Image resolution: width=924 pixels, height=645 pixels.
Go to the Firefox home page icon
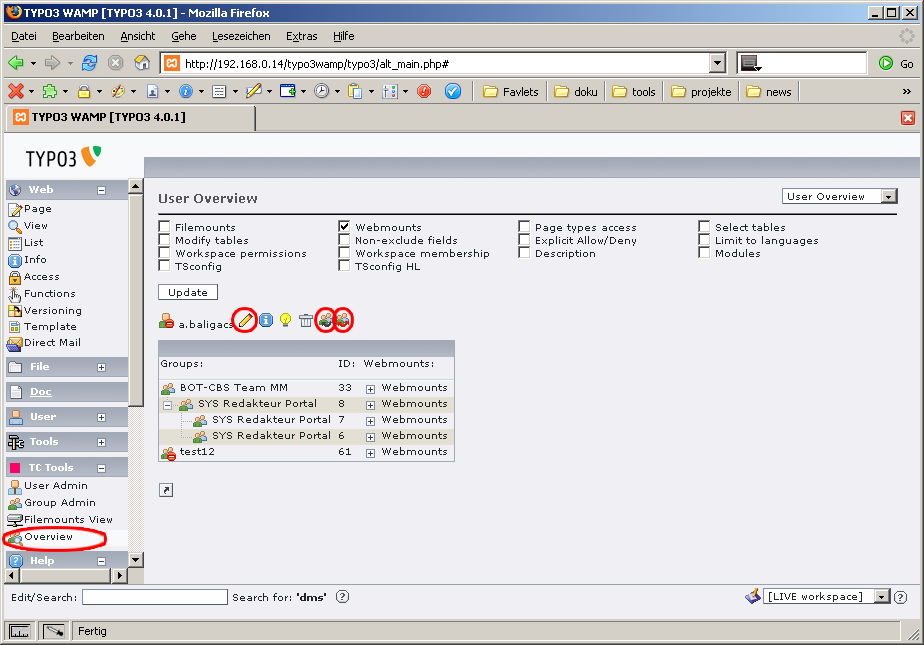click(x=142, y=62)
